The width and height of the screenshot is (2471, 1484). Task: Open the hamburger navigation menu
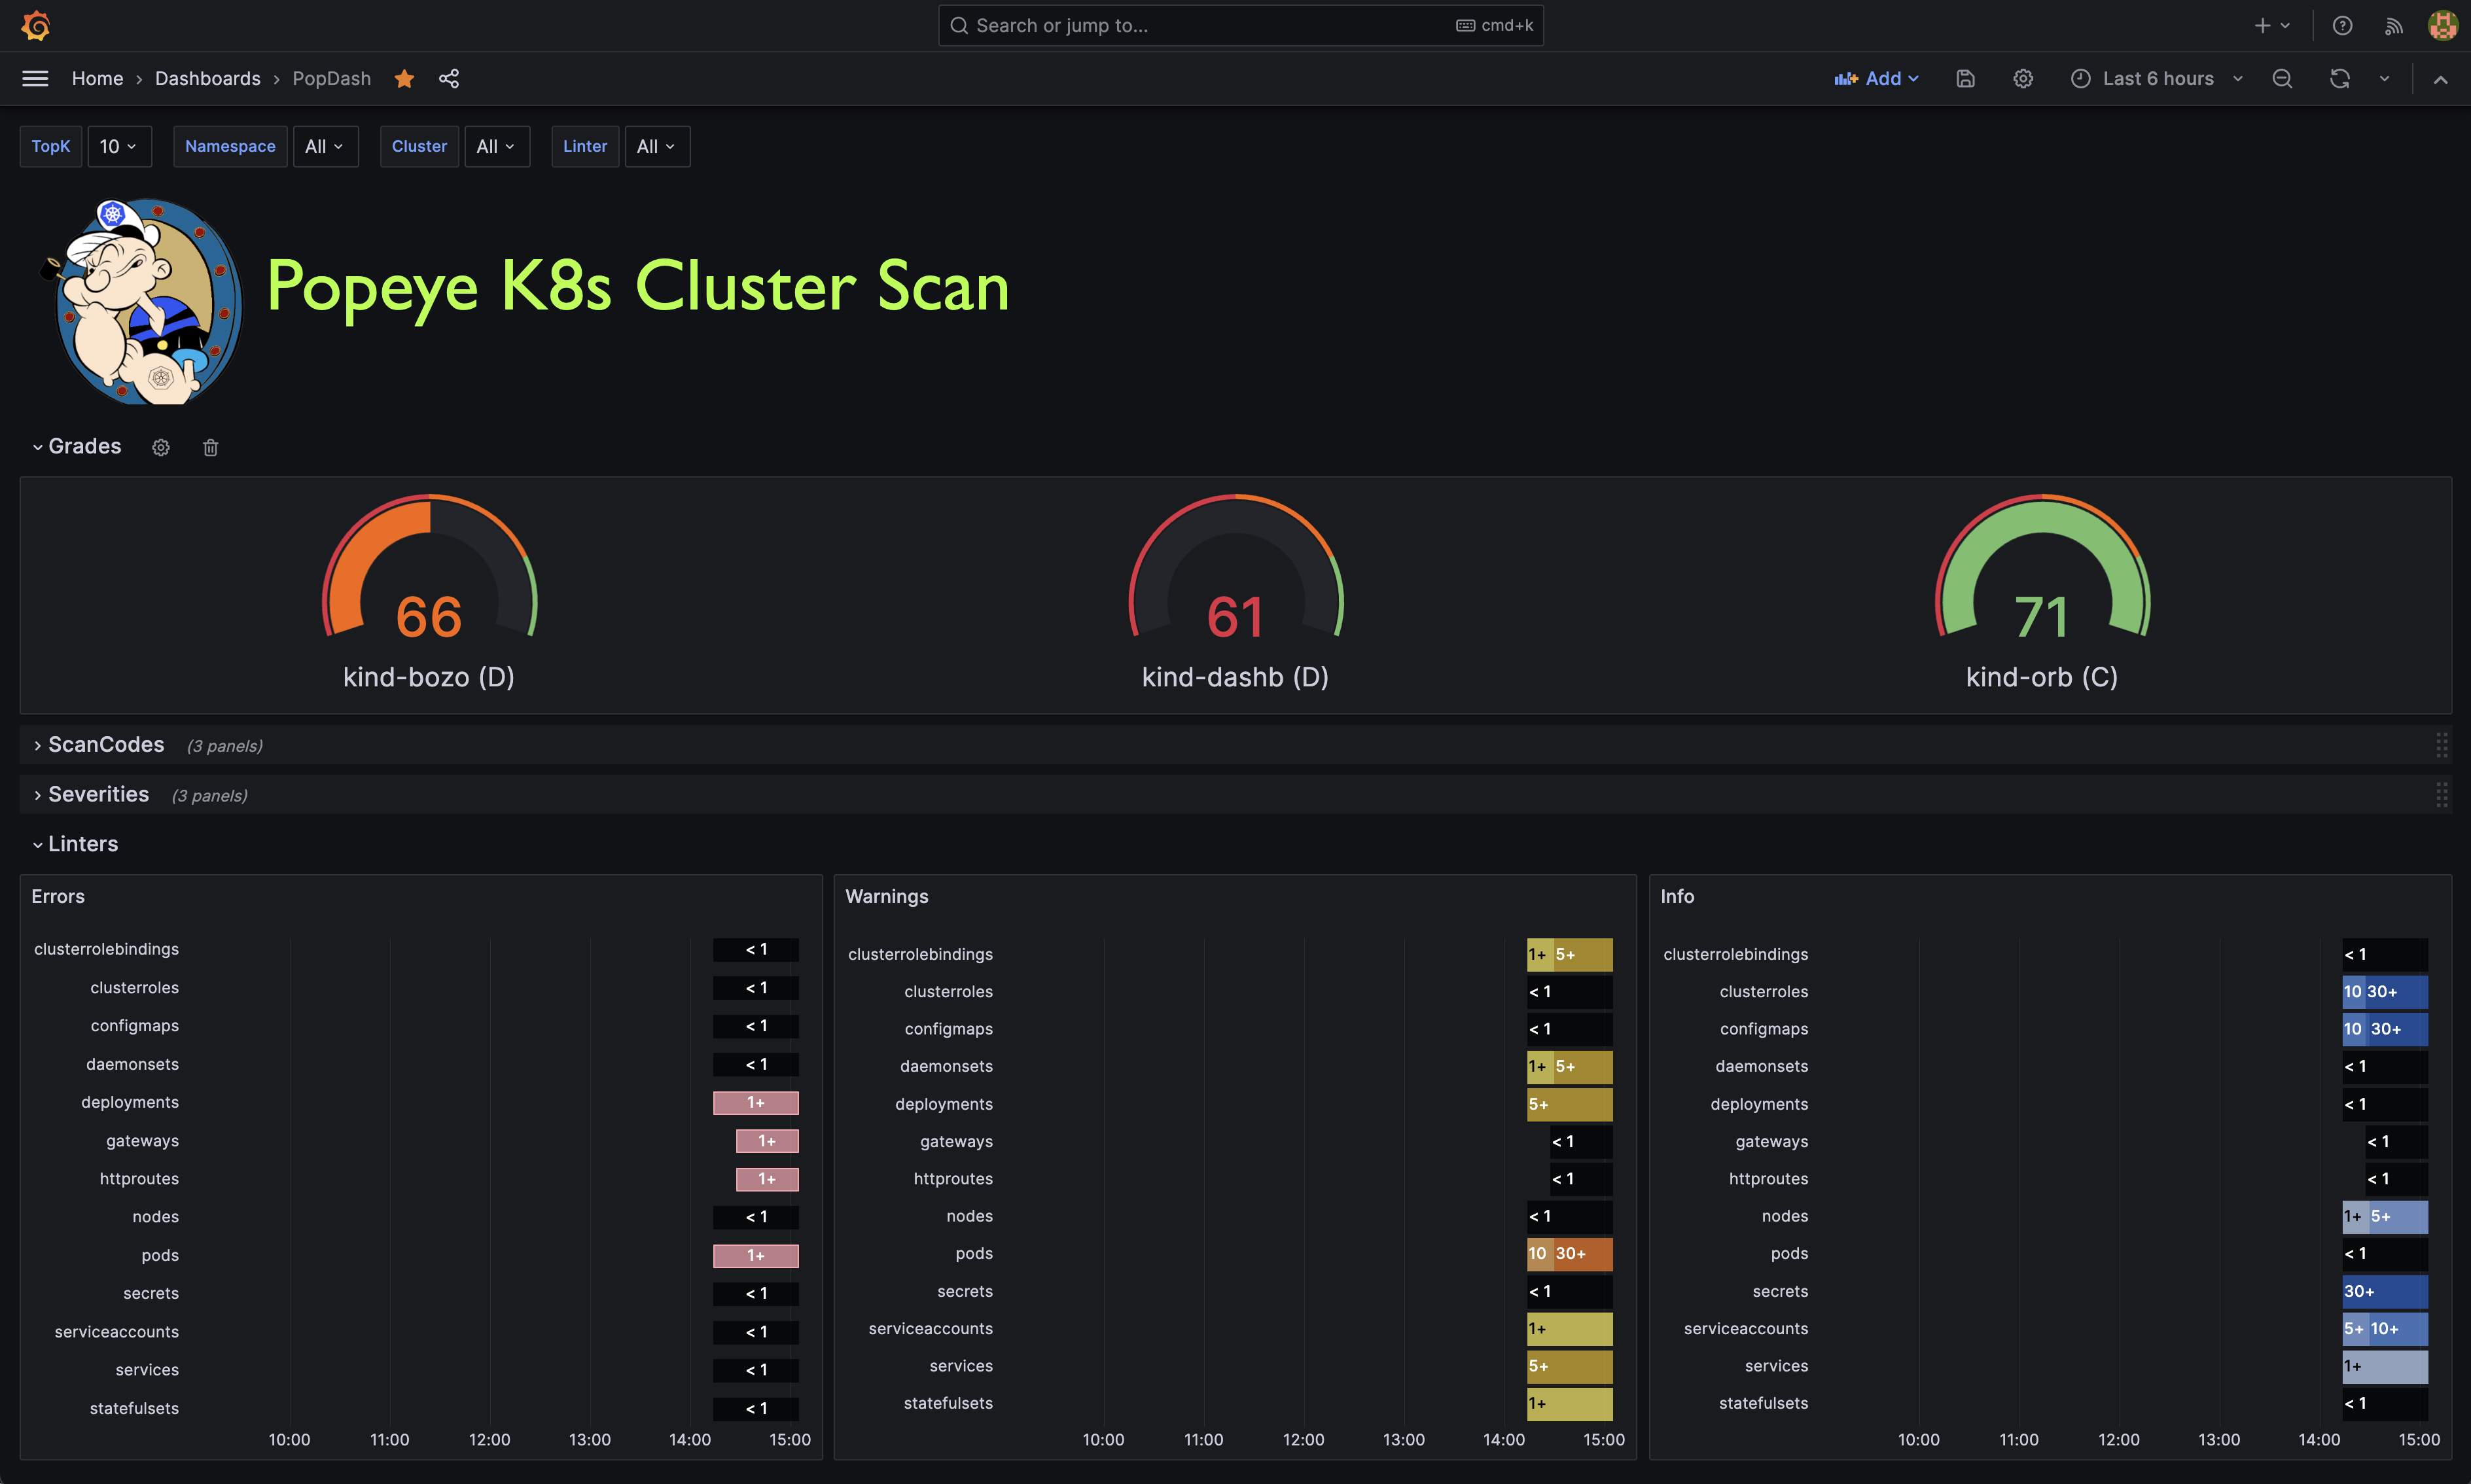pos(35,78)
